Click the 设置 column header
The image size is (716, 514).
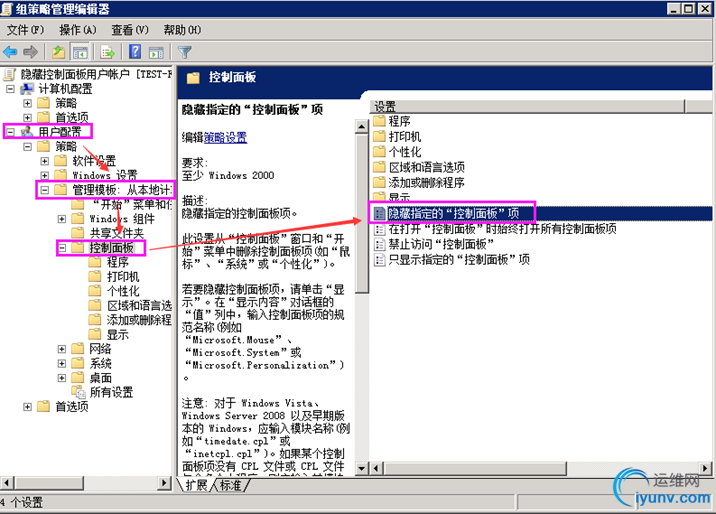[x=528, y=107]
